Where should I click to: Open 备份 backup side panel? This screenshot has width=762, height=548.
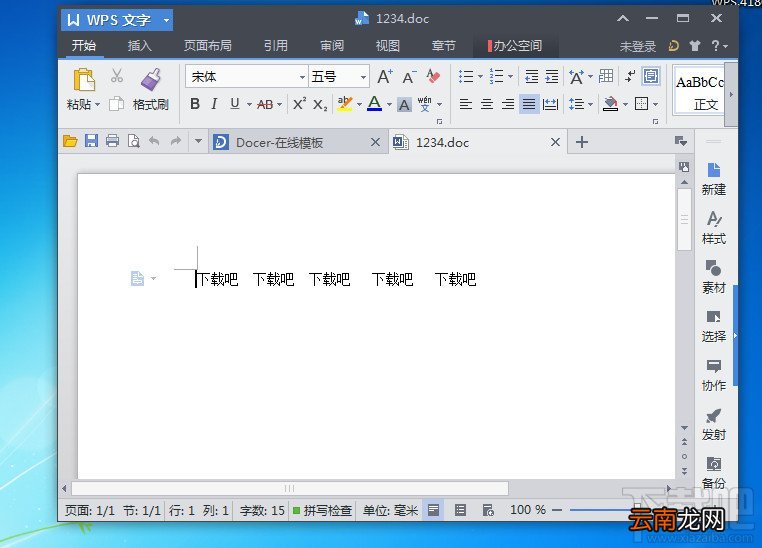713,472
